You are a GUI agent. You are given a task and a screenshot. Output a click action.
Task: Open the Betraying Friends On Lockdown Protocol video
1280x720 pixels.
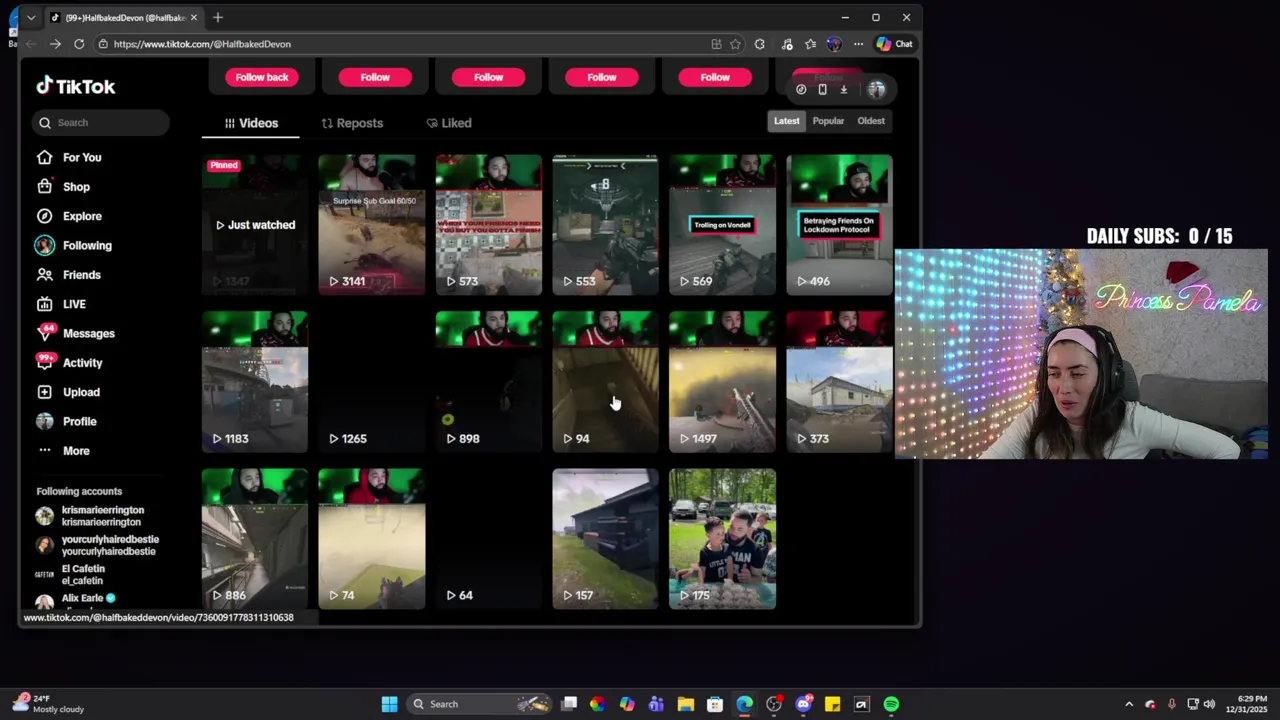coord(840,225)
